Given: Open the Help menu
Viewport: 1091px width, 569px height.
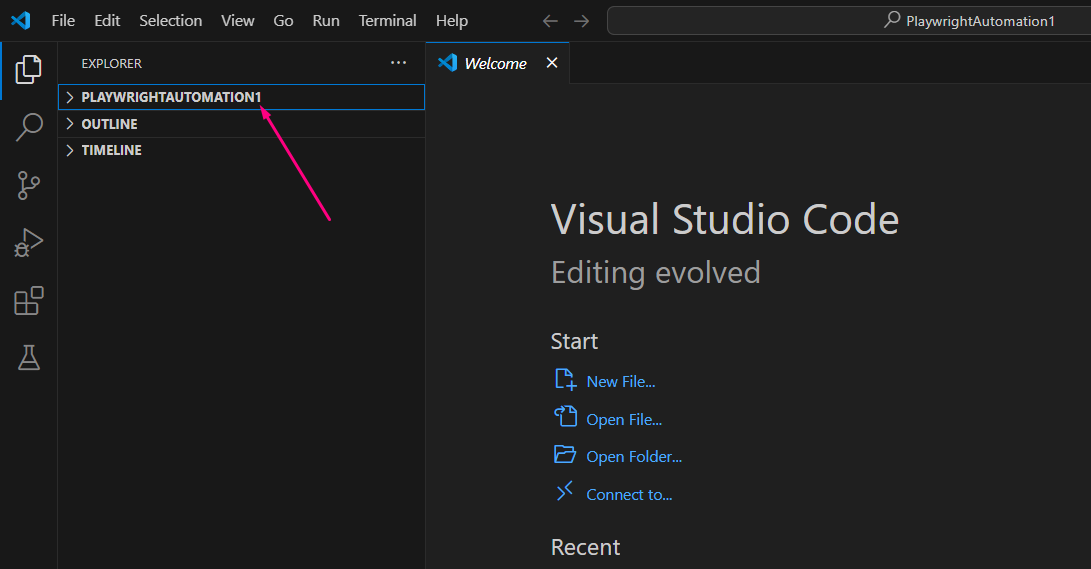Looking at the screenshot, I should 452,21.
